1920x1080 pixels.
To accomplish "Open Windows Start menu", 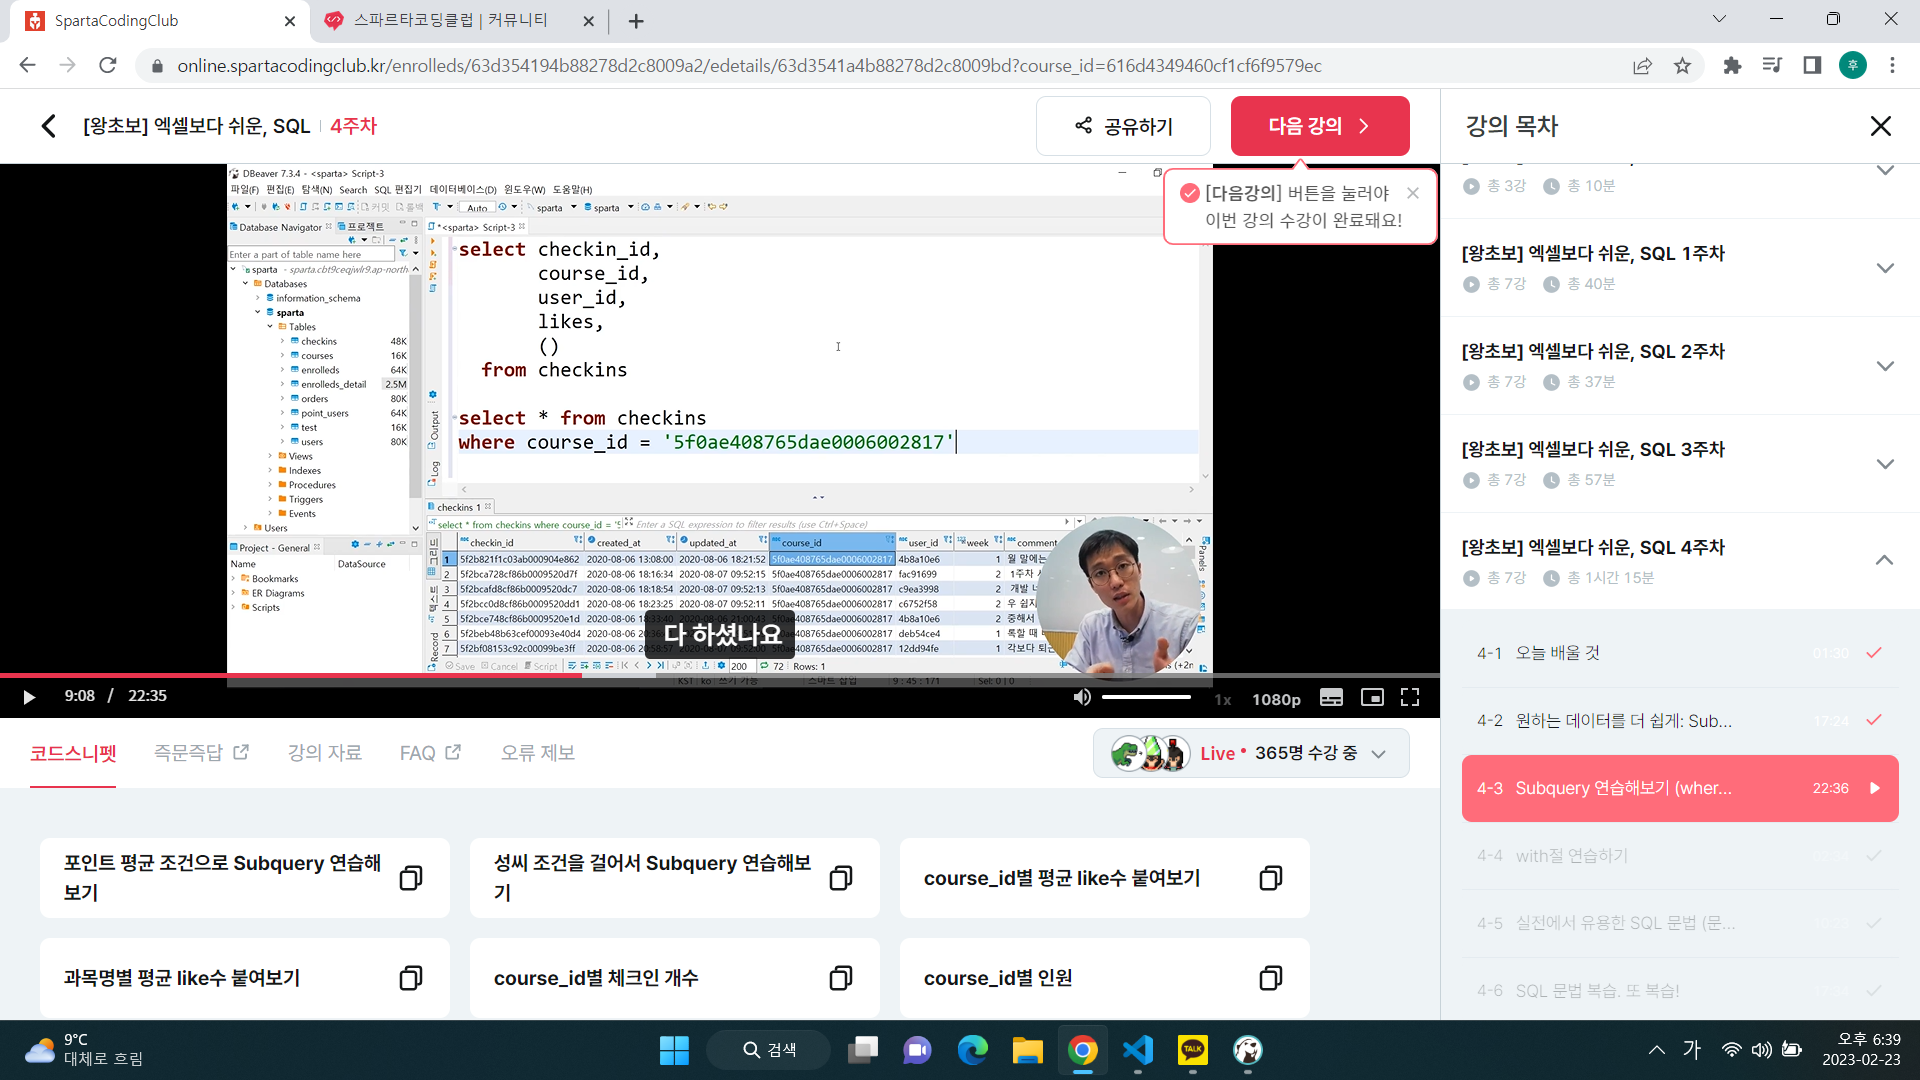I will coord(674,1050).
